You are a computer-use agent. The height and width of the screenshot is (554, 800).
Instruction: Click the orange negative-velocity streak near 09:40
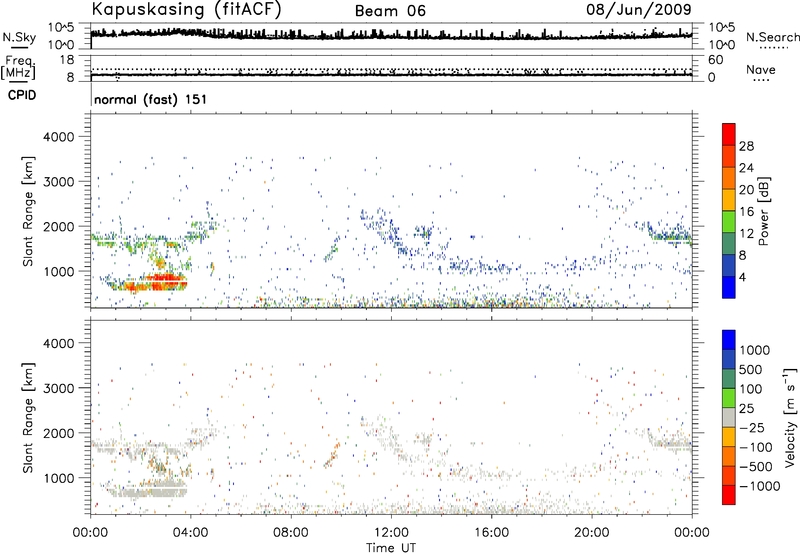coord(332,456)
